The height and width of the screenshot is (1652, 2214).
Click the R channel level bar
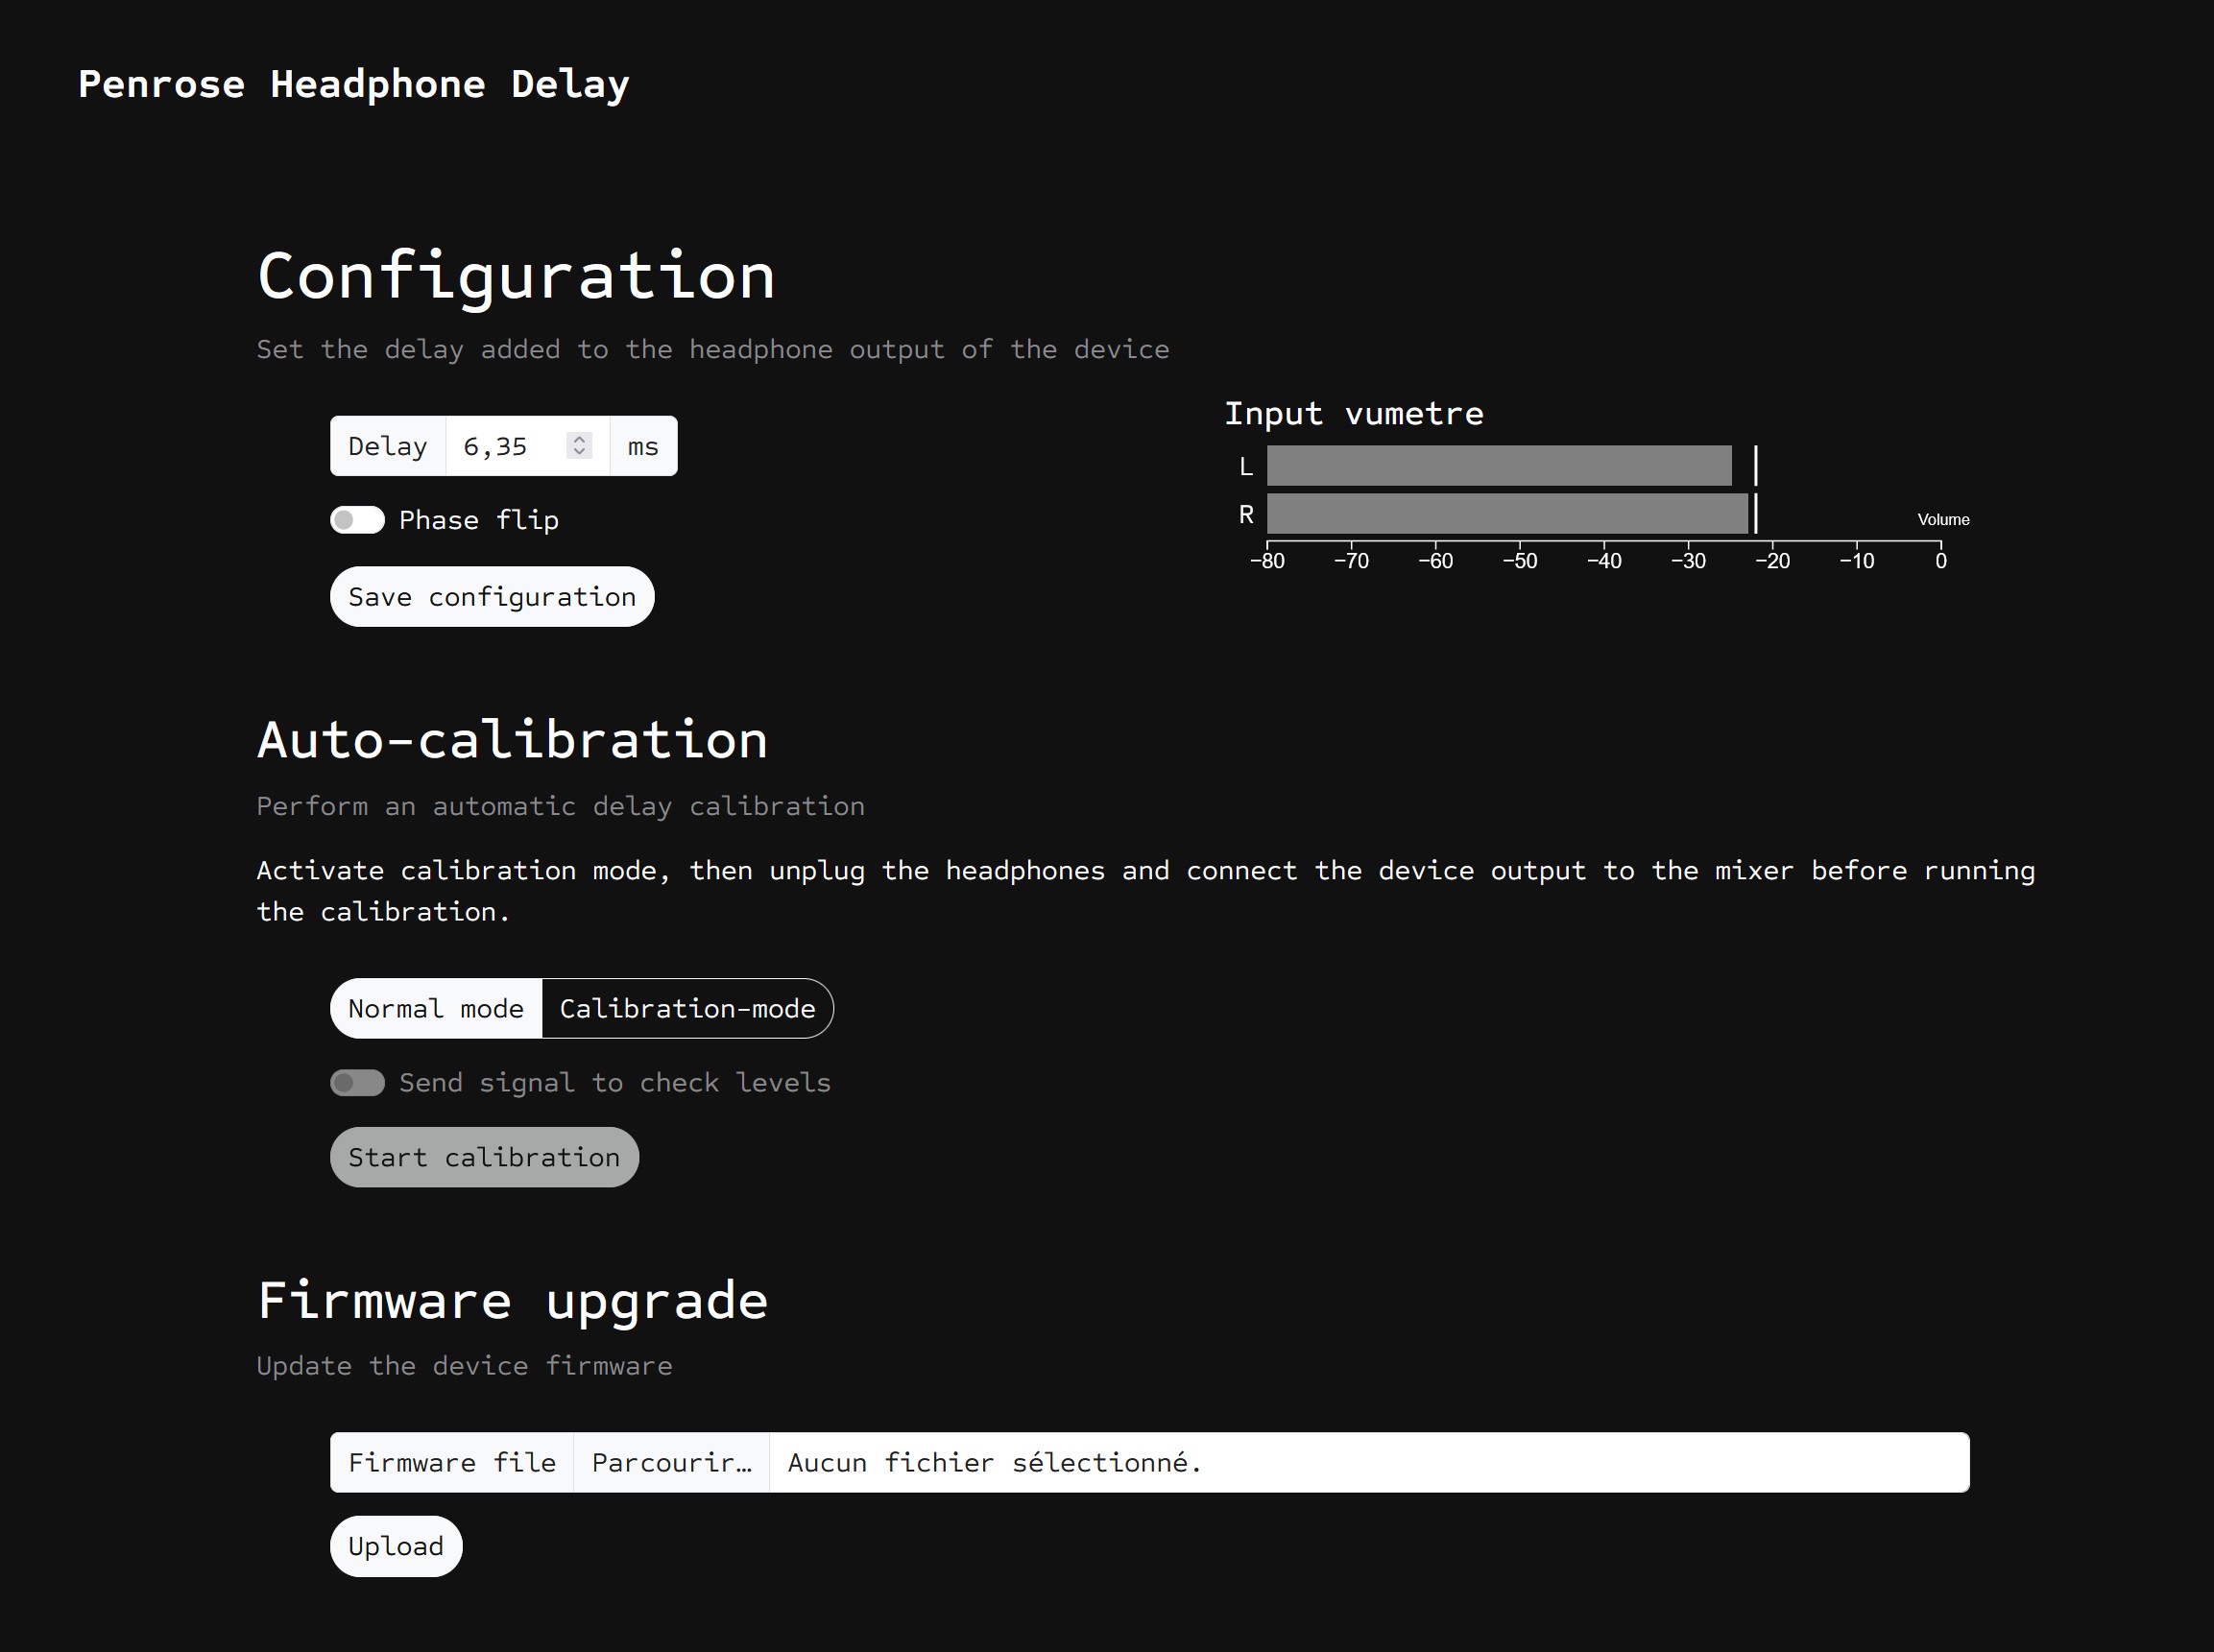[x=1507, y=513]
